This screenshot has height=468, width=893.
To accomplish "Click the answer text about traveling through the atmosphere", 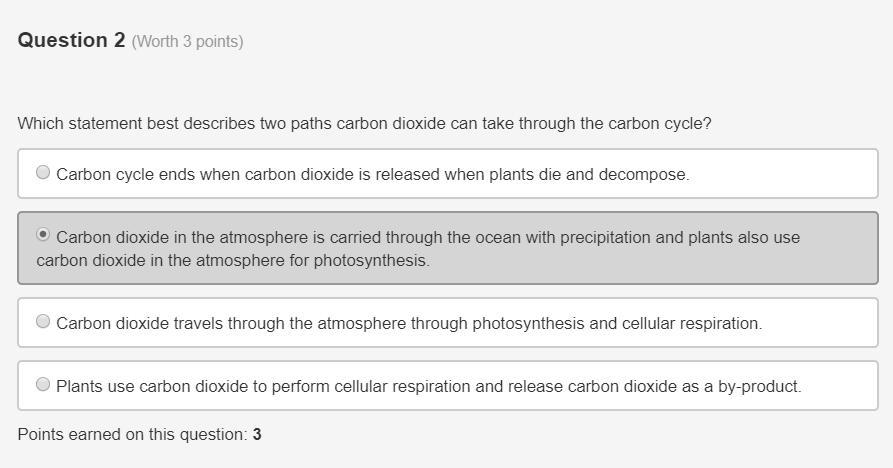I will point(409,324).
